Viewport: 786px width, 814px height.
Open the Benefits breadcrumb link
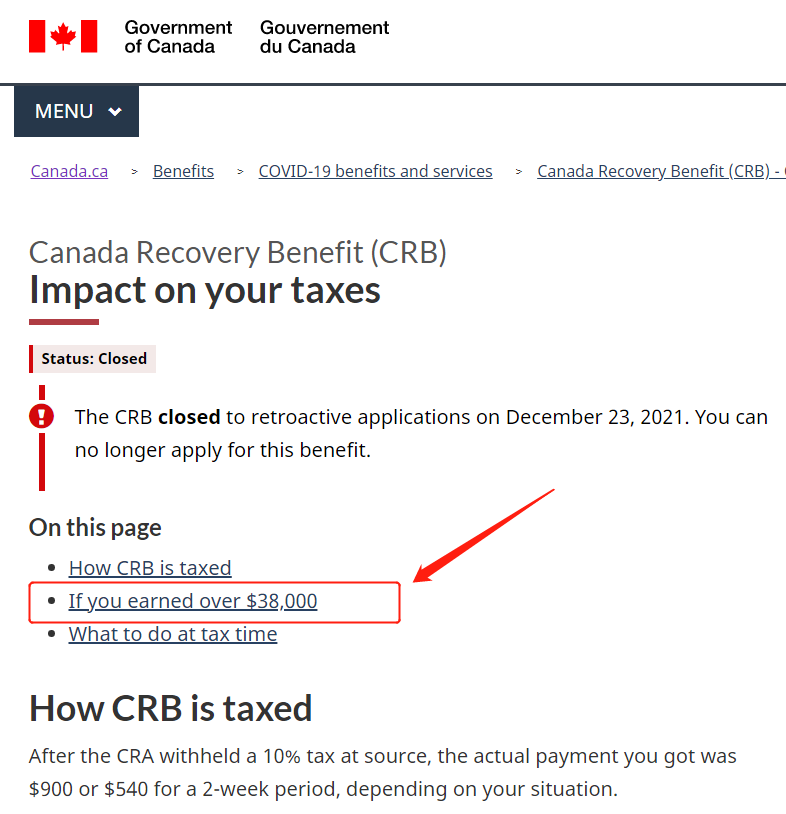click(183, 171)
